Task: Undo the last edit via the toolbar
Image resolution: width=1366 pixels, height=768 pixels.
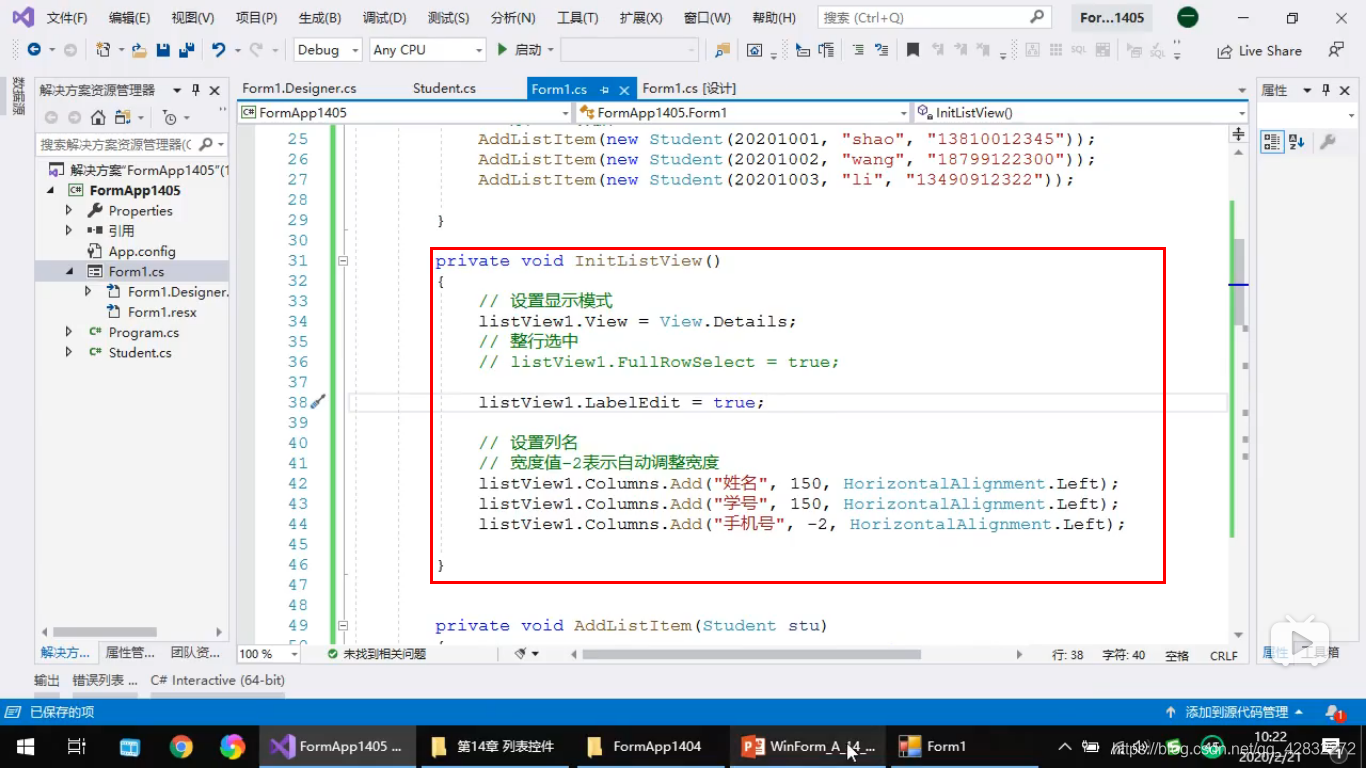Action: [218, 50]
